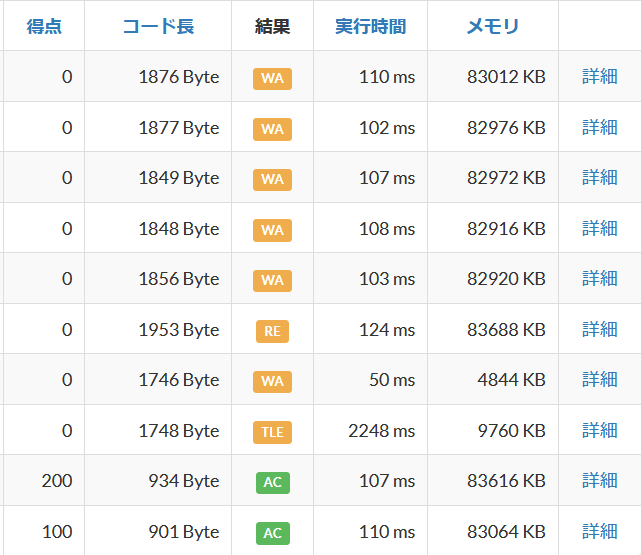Sort by コード長 column header
The image size is (641, 555).
pyautogui.click(x=158, y=27)
